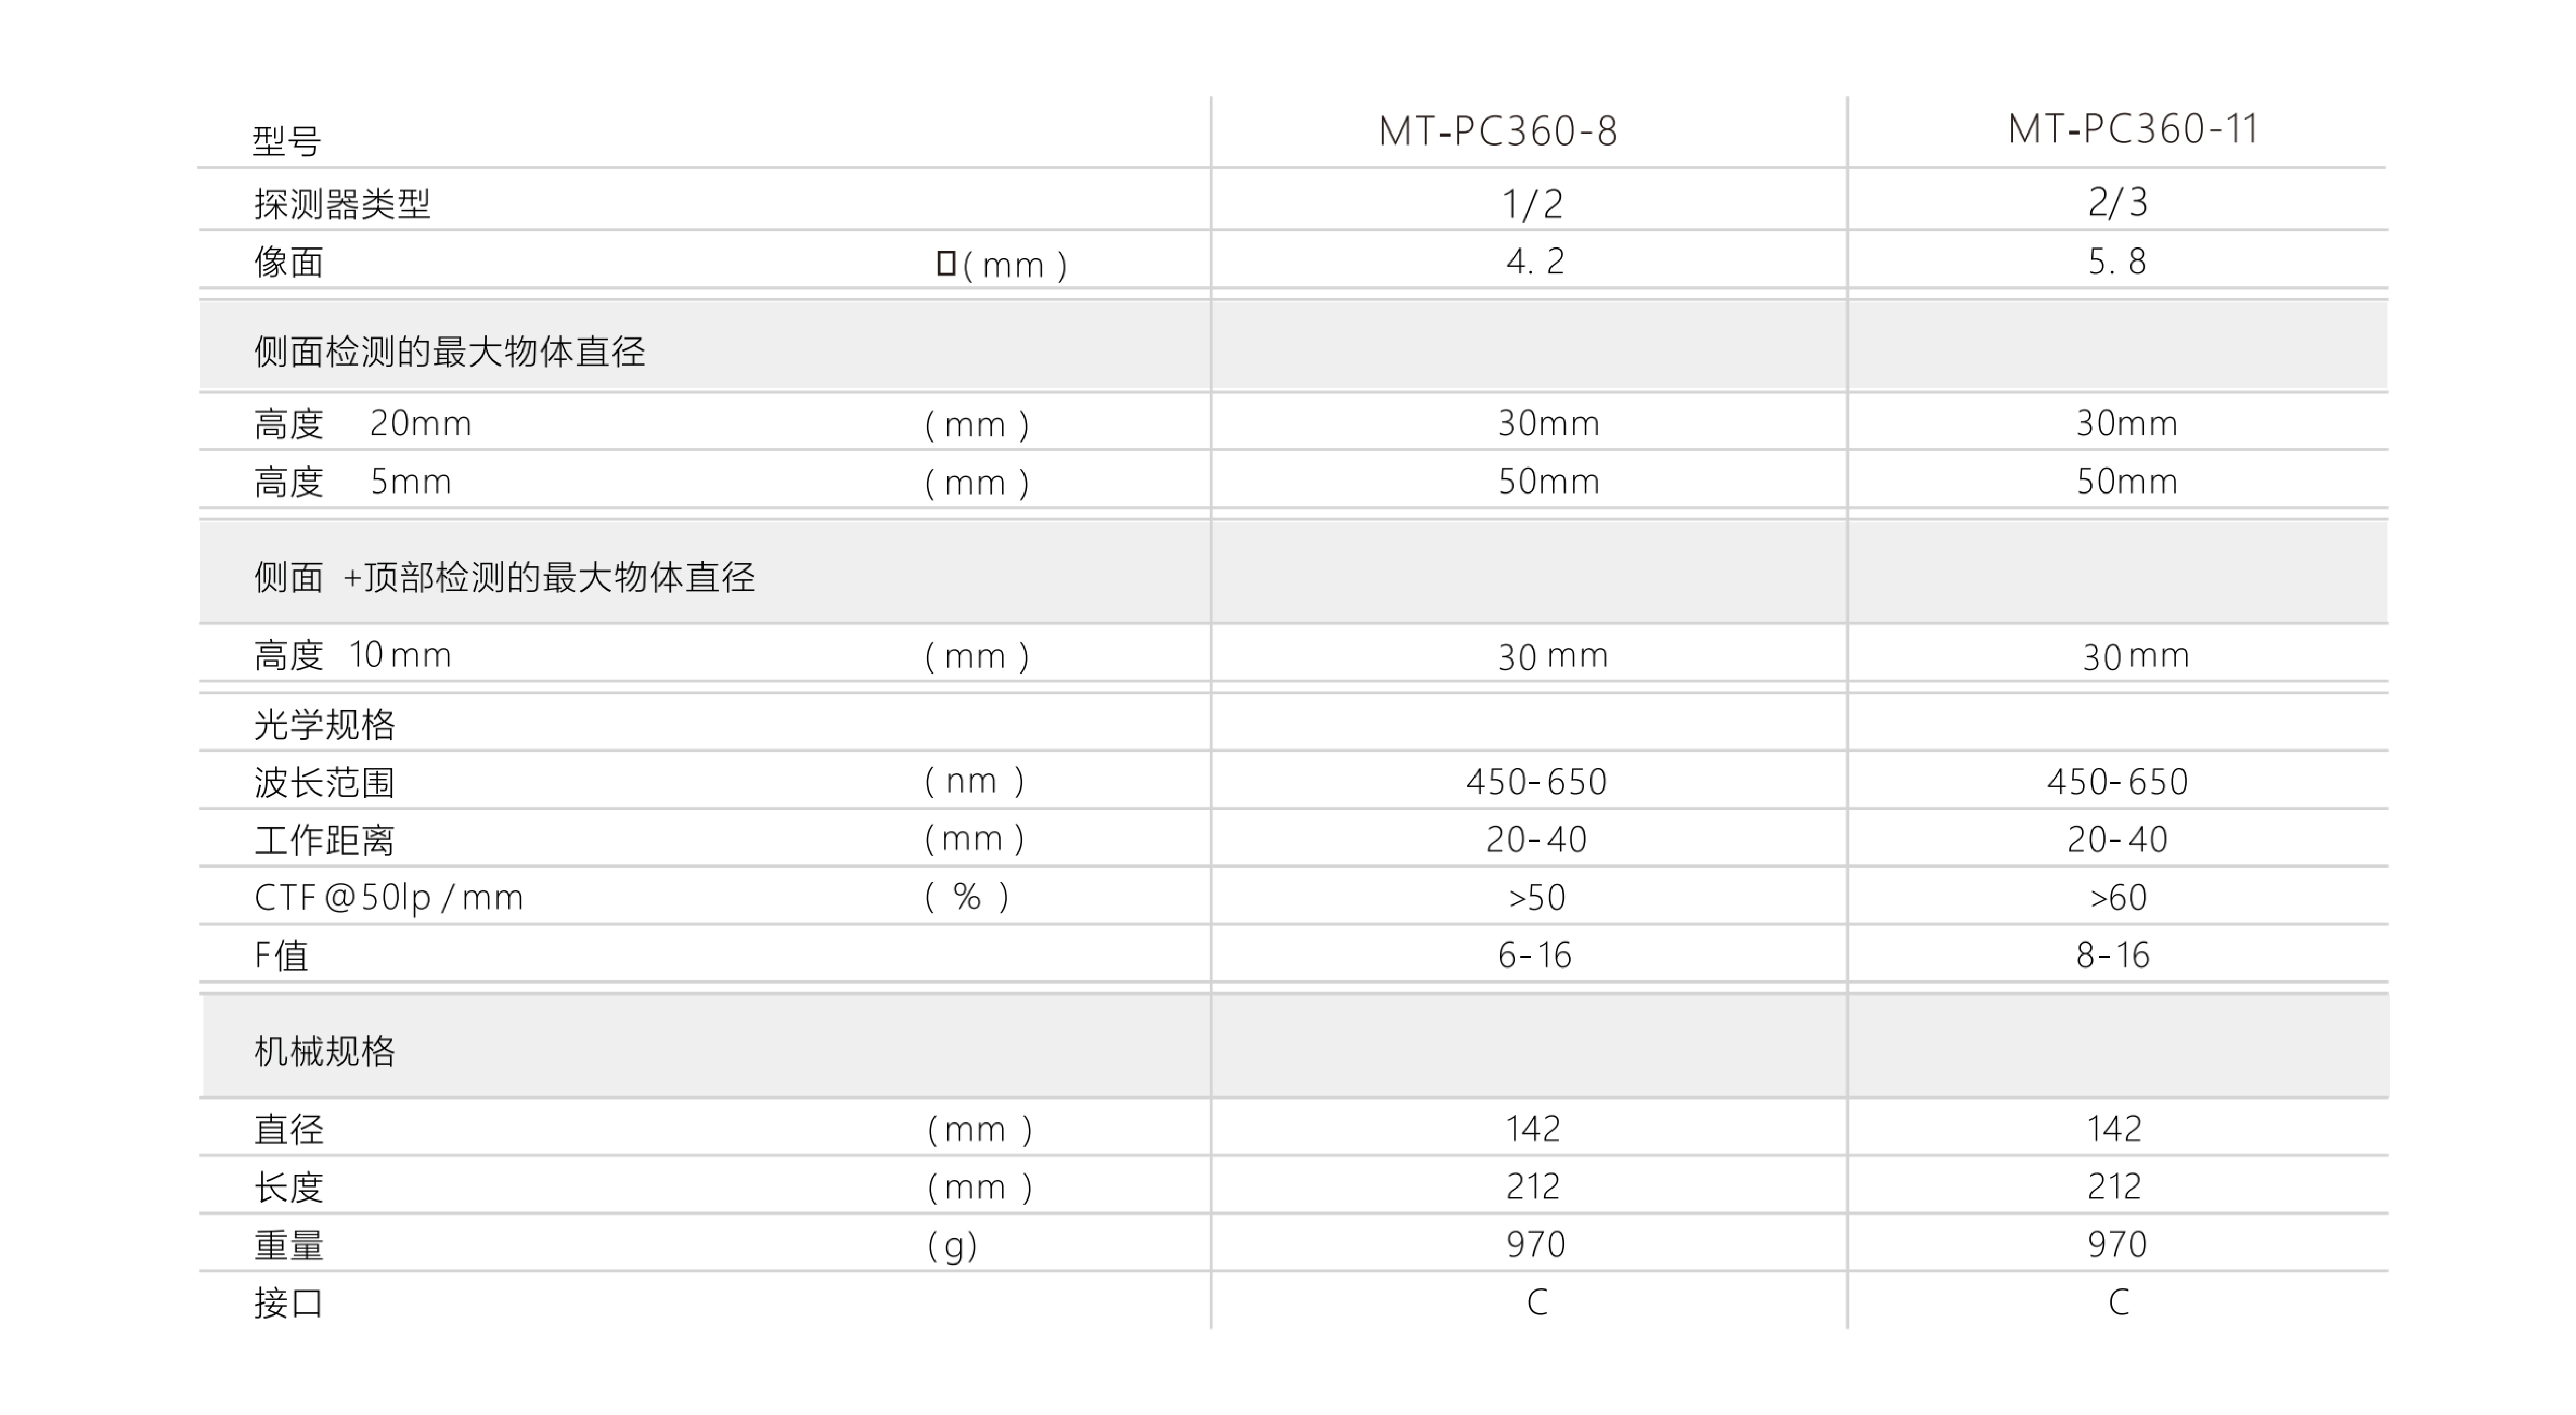Select the (g) weight unit
2576x1415 pixels.
(x=952, y=1245)
